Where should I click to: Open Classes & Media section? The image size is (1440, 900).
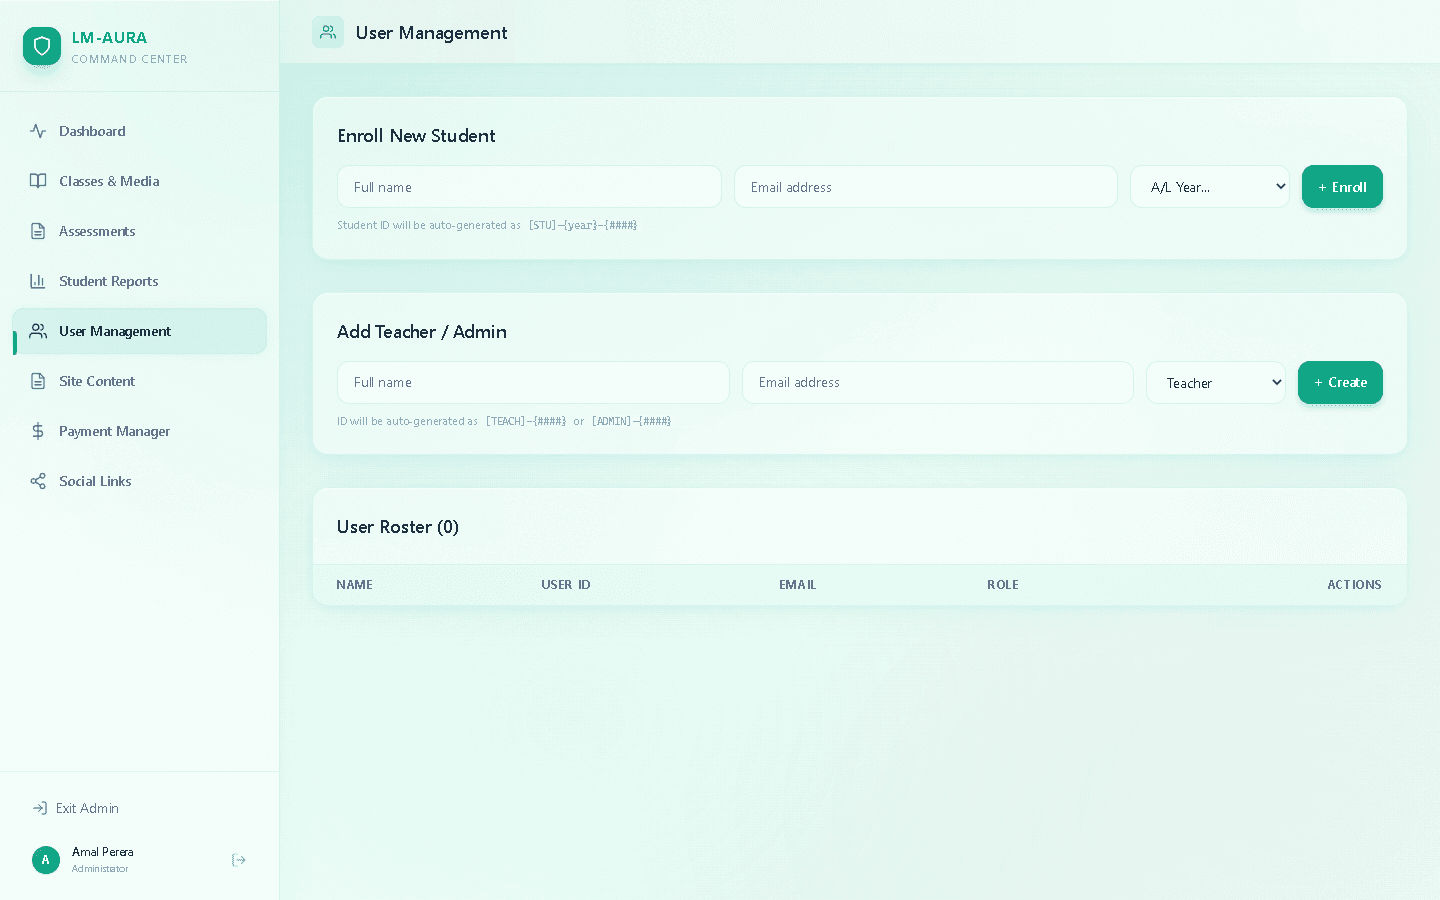coord(139,181)
